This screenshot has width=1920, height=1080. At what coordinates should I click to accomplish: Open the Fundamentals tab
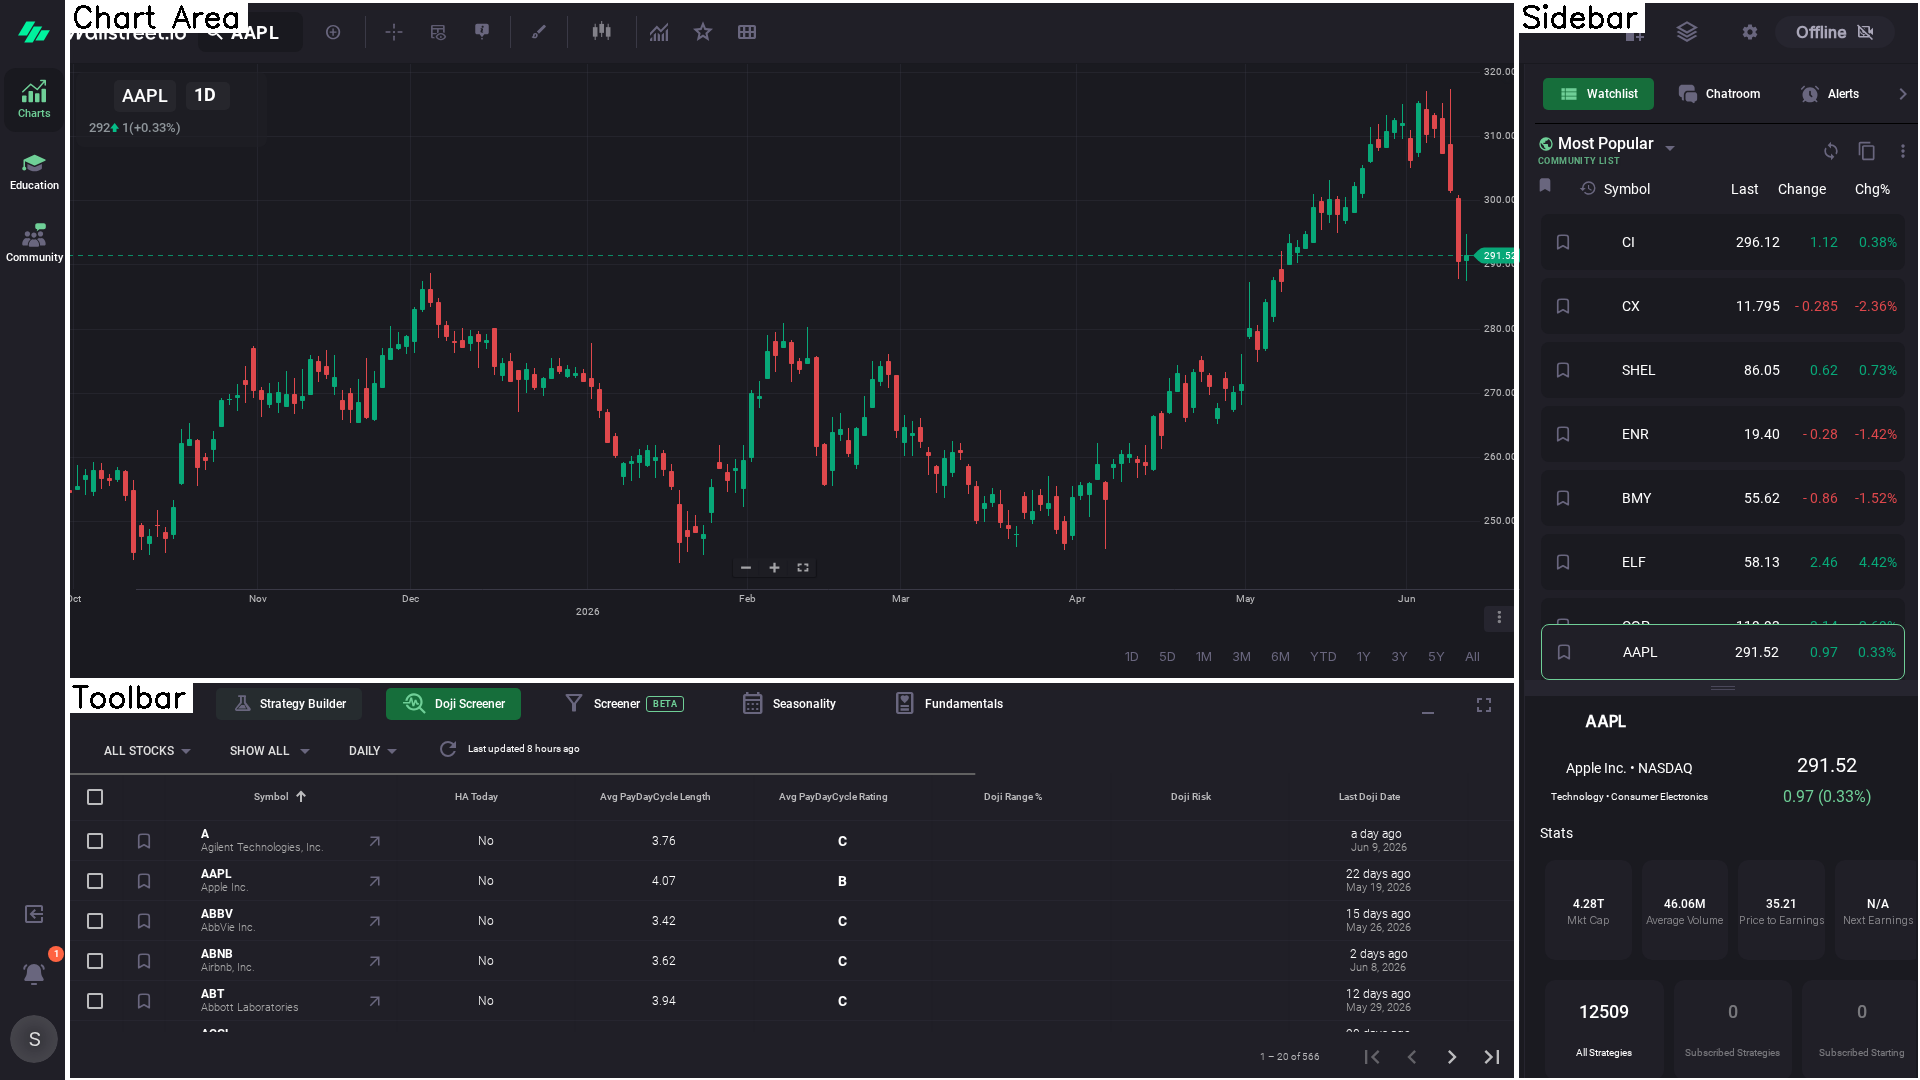(949, 704)
